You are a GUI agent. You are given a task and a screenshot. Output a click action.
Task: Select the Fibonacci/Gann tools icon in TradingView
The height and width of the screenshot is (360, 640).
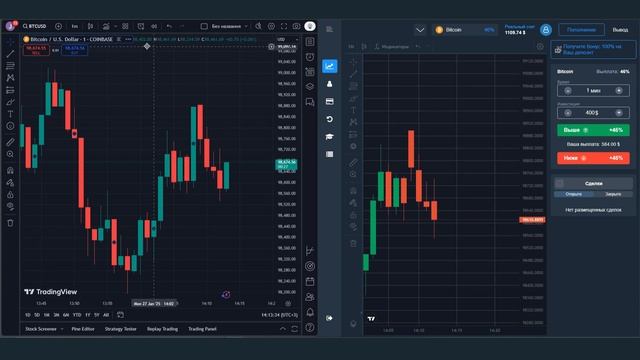[x=10, y=66]
